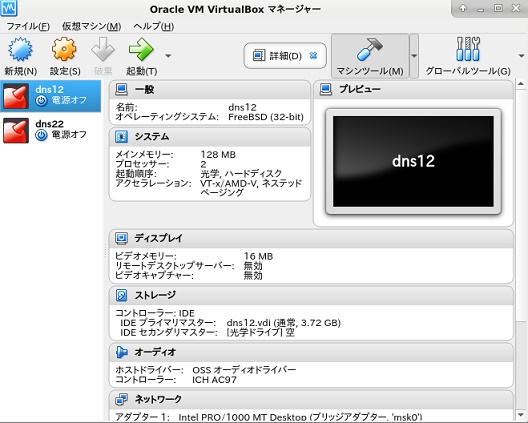Click the ストレージ section disk icon

(121, 295)
